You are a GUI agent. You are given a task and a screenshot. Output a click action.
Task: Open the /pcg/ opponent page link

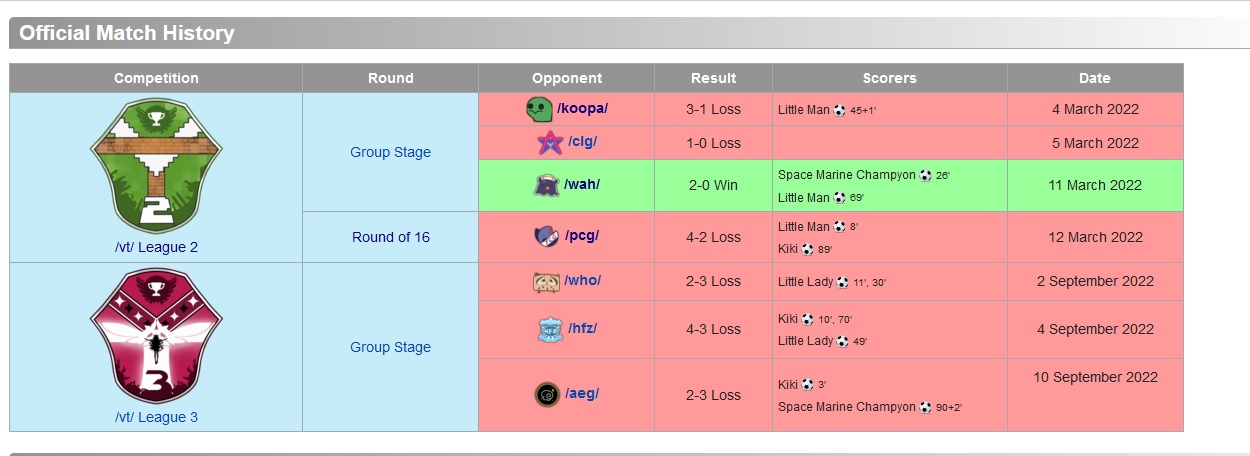tap(582, 236)
